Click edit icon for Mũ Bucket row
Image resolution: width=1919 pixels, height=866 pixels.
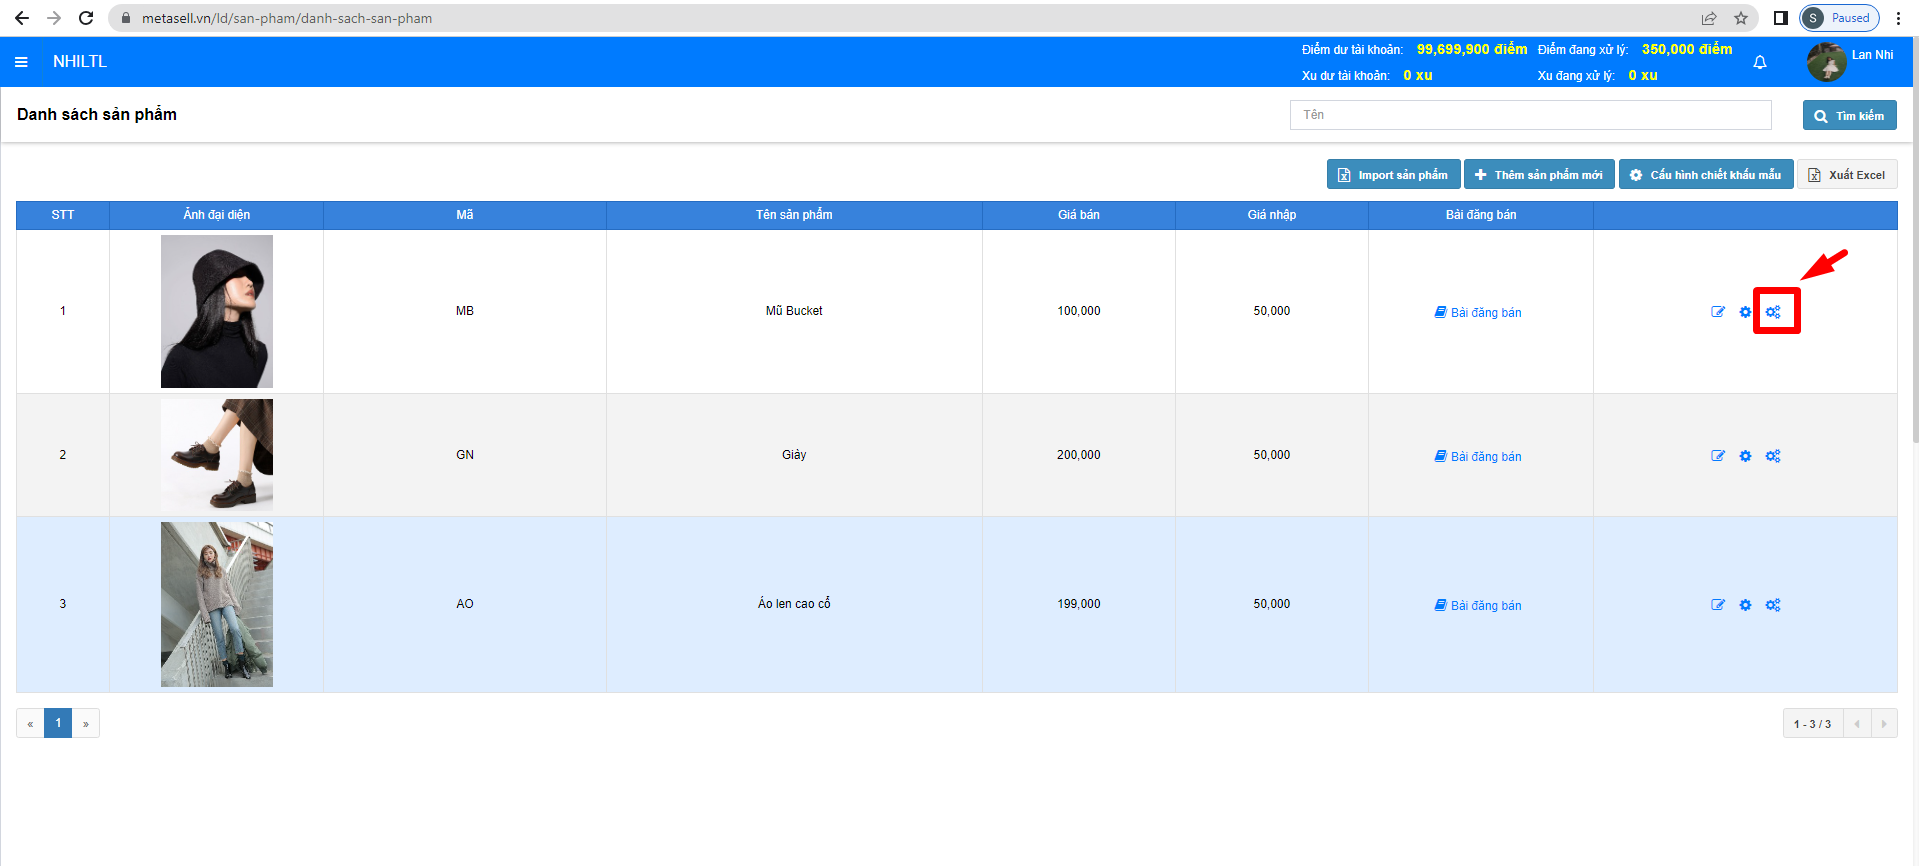click(1718, 312)
